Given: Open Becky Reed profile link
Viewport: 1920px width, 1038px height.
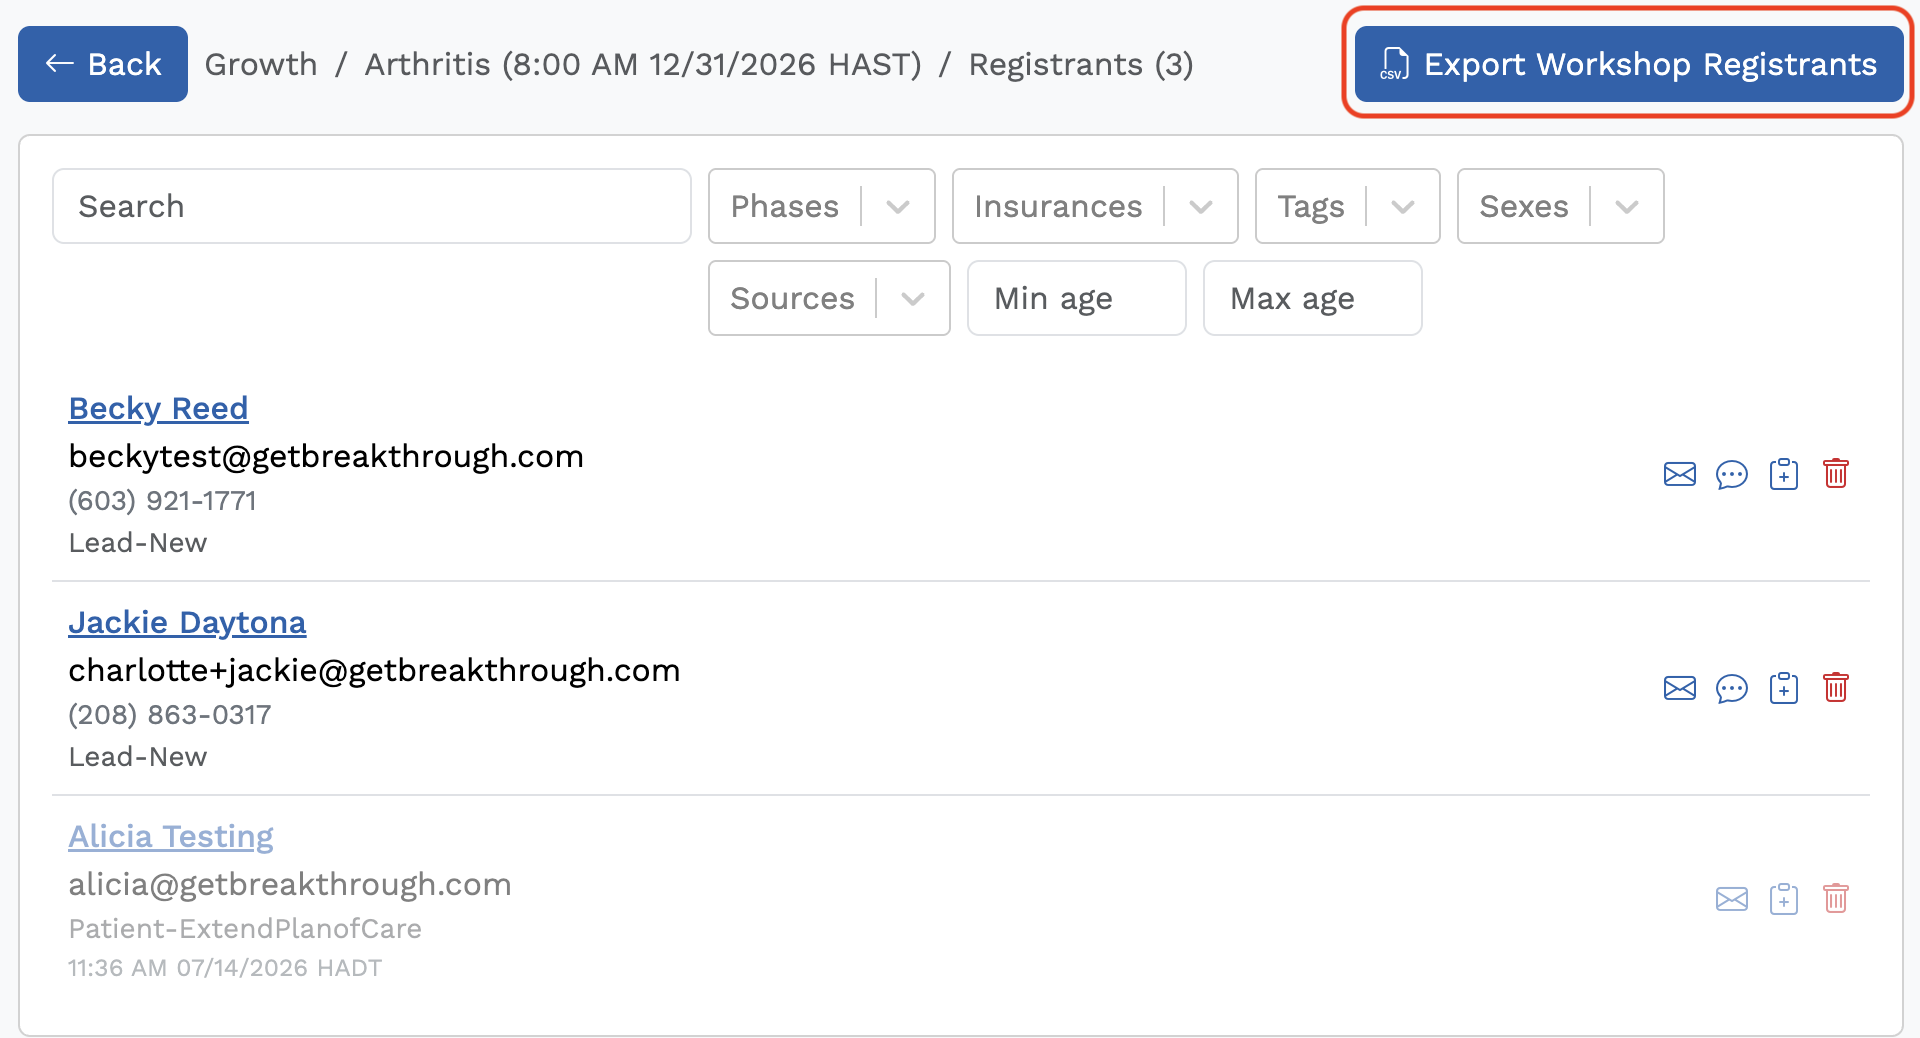Looking at the screenshot, I should point(158,408).
